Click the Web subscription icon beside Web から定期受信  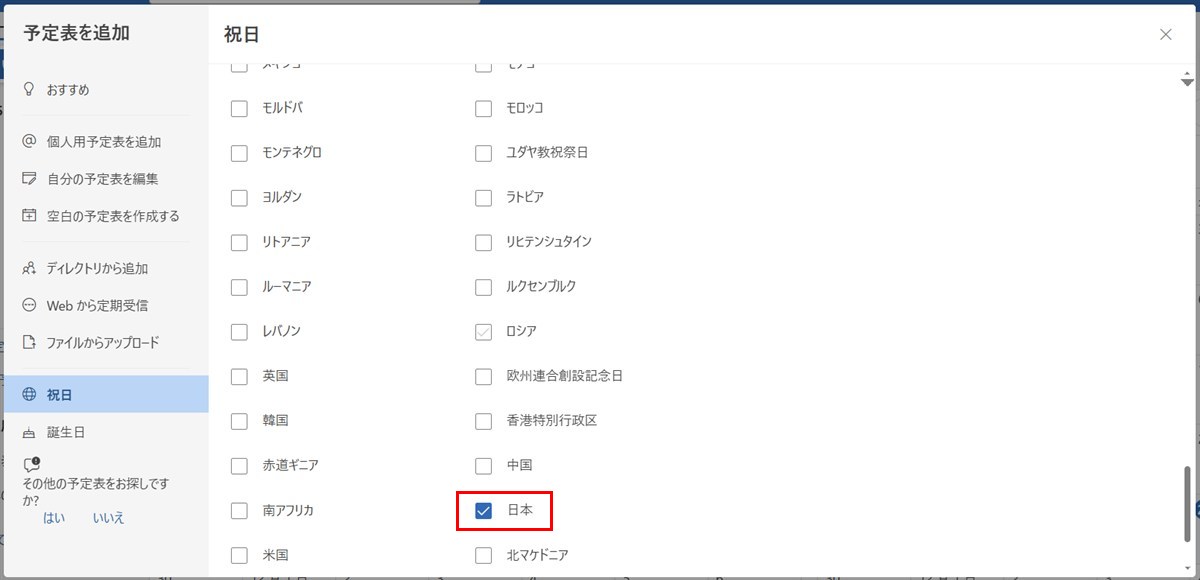point(29,305)
